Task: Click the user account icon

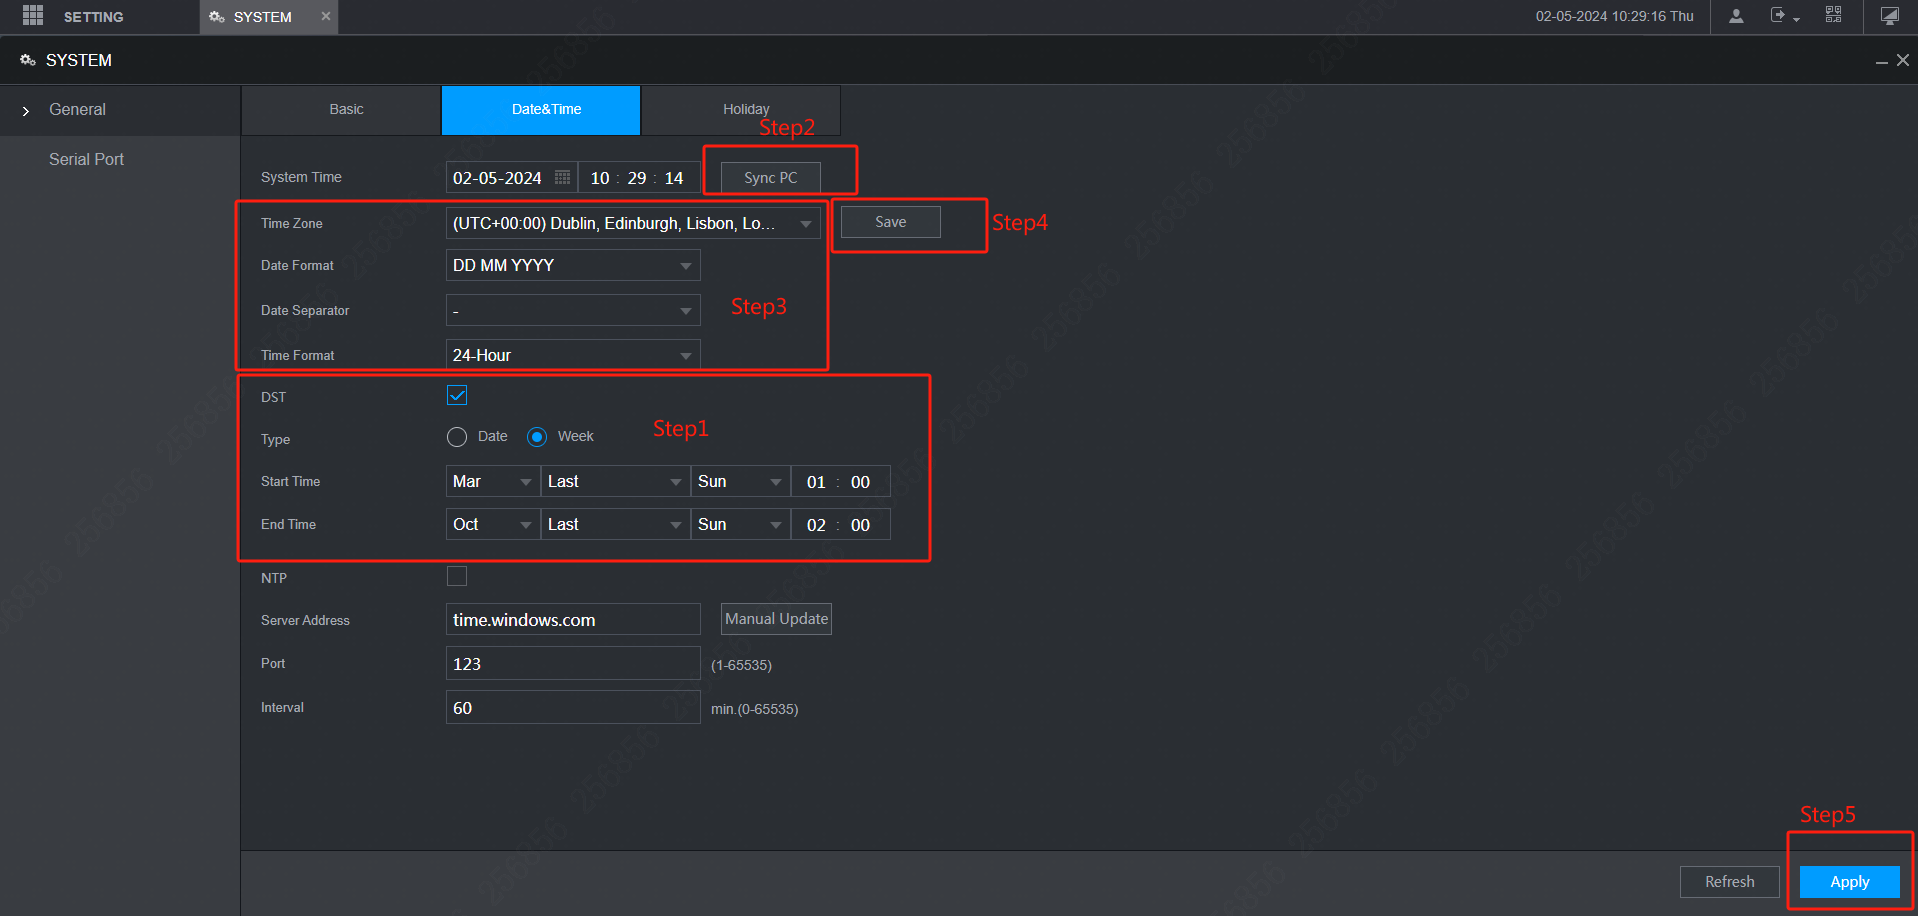Action: (x=1736, y=16)
